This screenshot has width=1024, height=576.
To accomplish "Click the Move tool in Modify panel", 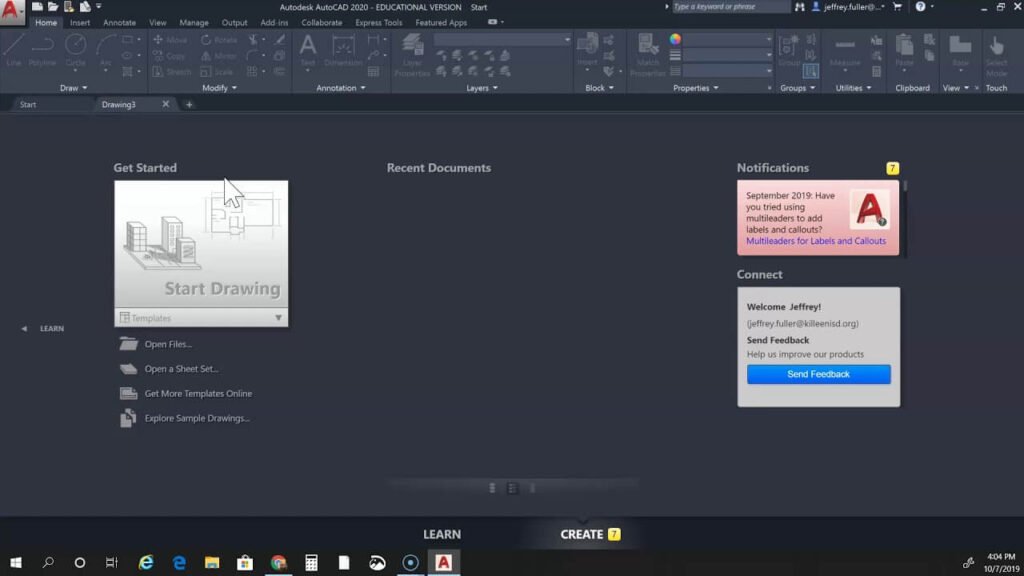I will tap(170, 40).
